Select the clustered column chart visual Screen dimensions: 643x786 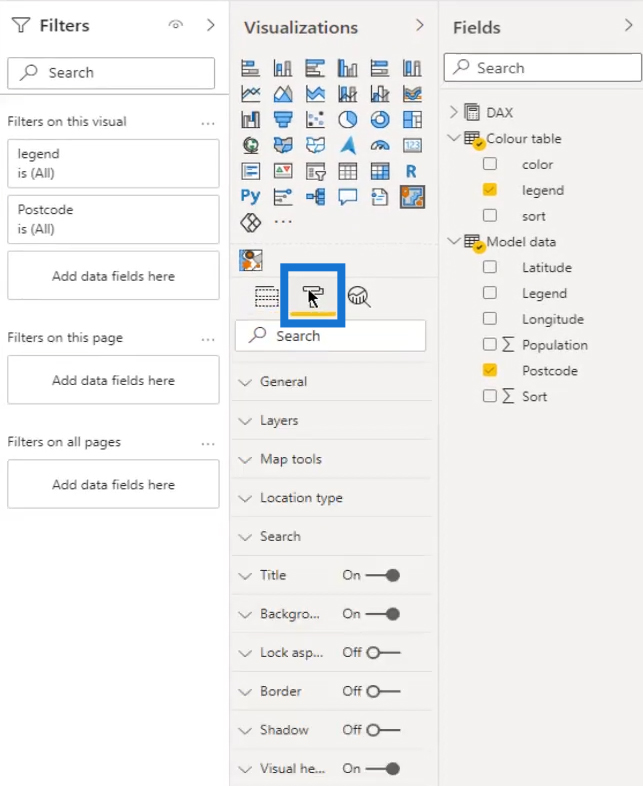[347, 68]
